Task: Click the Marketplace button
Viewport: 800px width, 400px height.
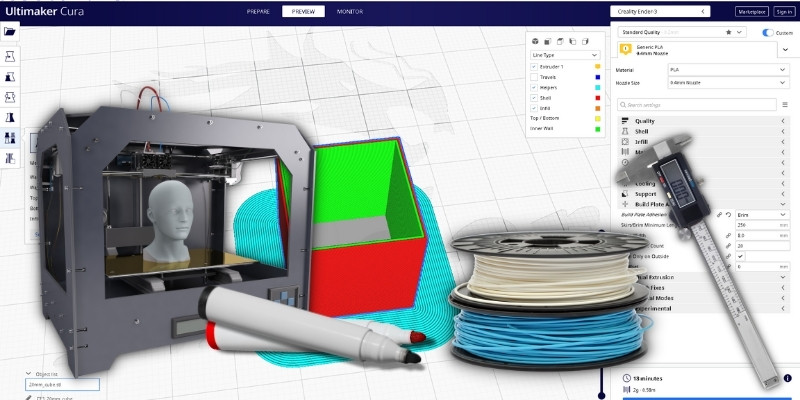Action: pos(751,11)
